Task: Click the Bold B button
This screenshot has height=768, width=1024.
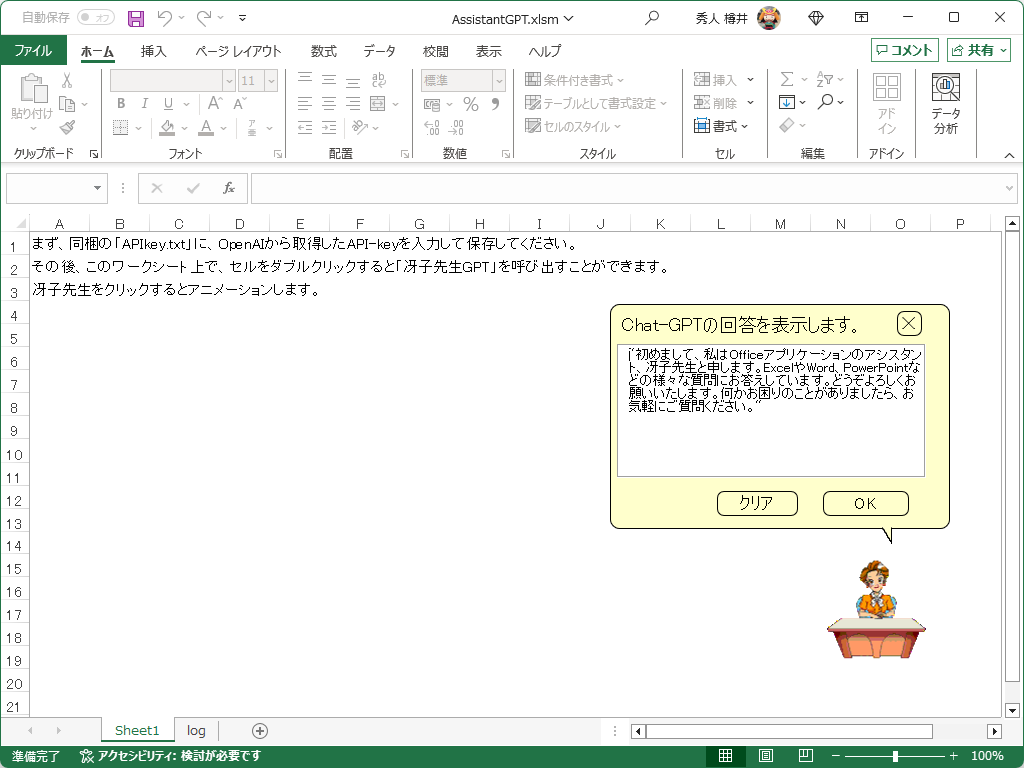Action: pyautogui.click(x=121, y=103)
